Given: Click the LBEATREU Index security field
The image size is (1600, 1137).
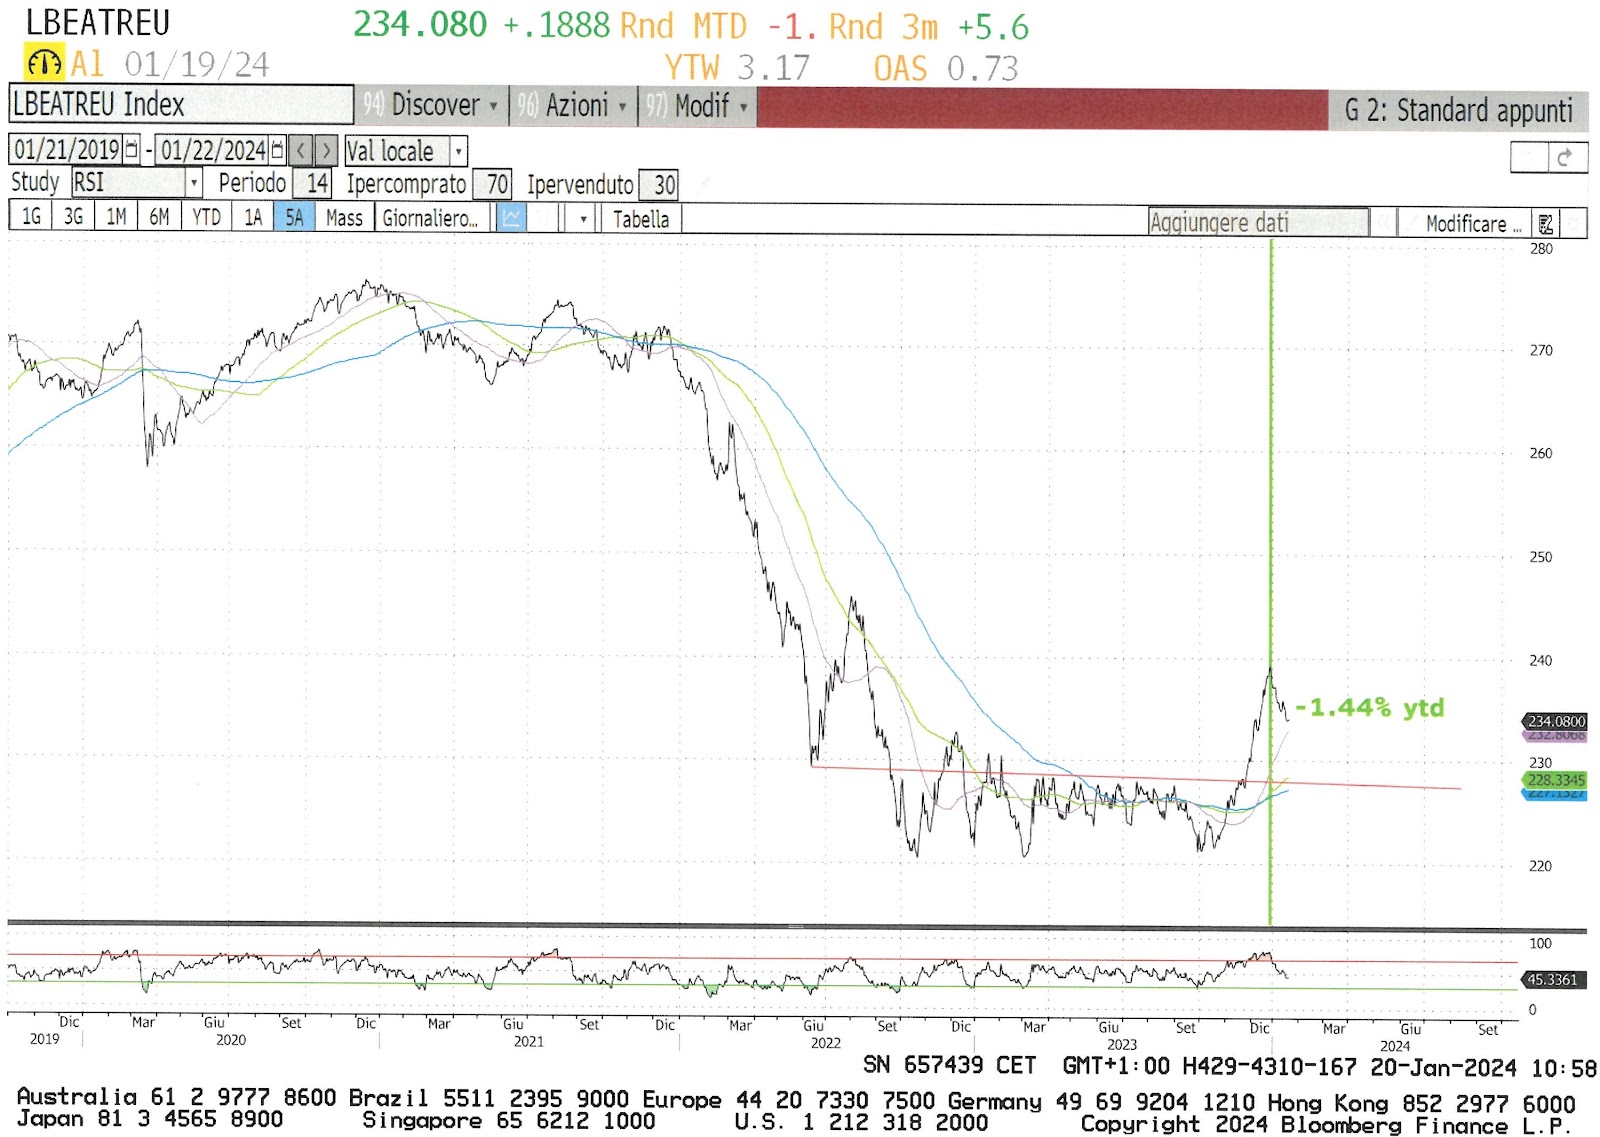Looking at the screenshot, I should [x=181, y=104].
